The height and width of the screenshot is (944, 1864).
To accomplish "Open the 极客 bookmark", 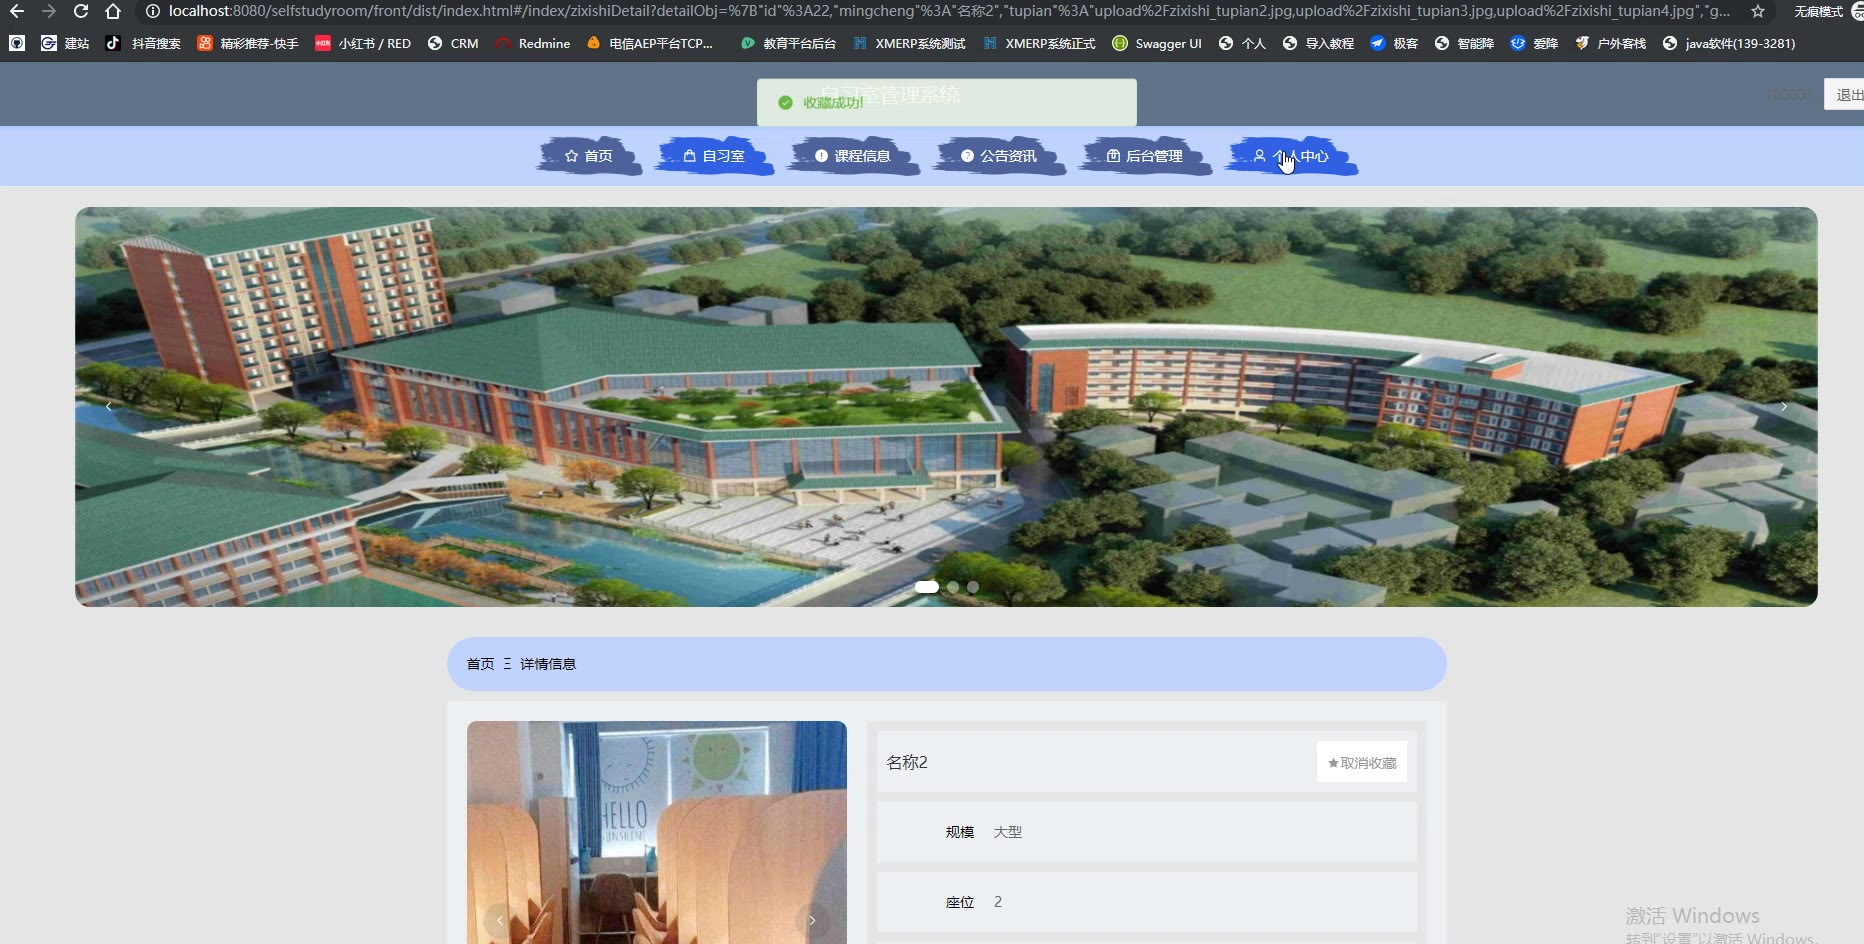I will [x=1394, y=43].
